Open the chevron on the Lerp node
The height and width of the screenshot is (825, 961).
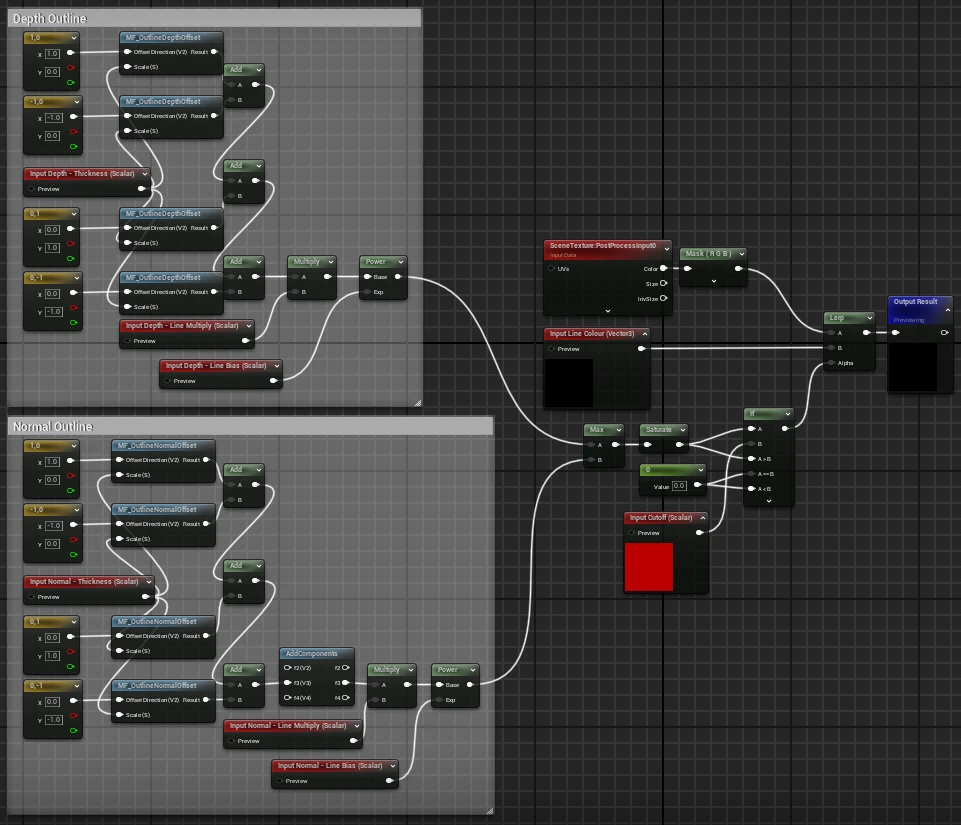[869, 317]
